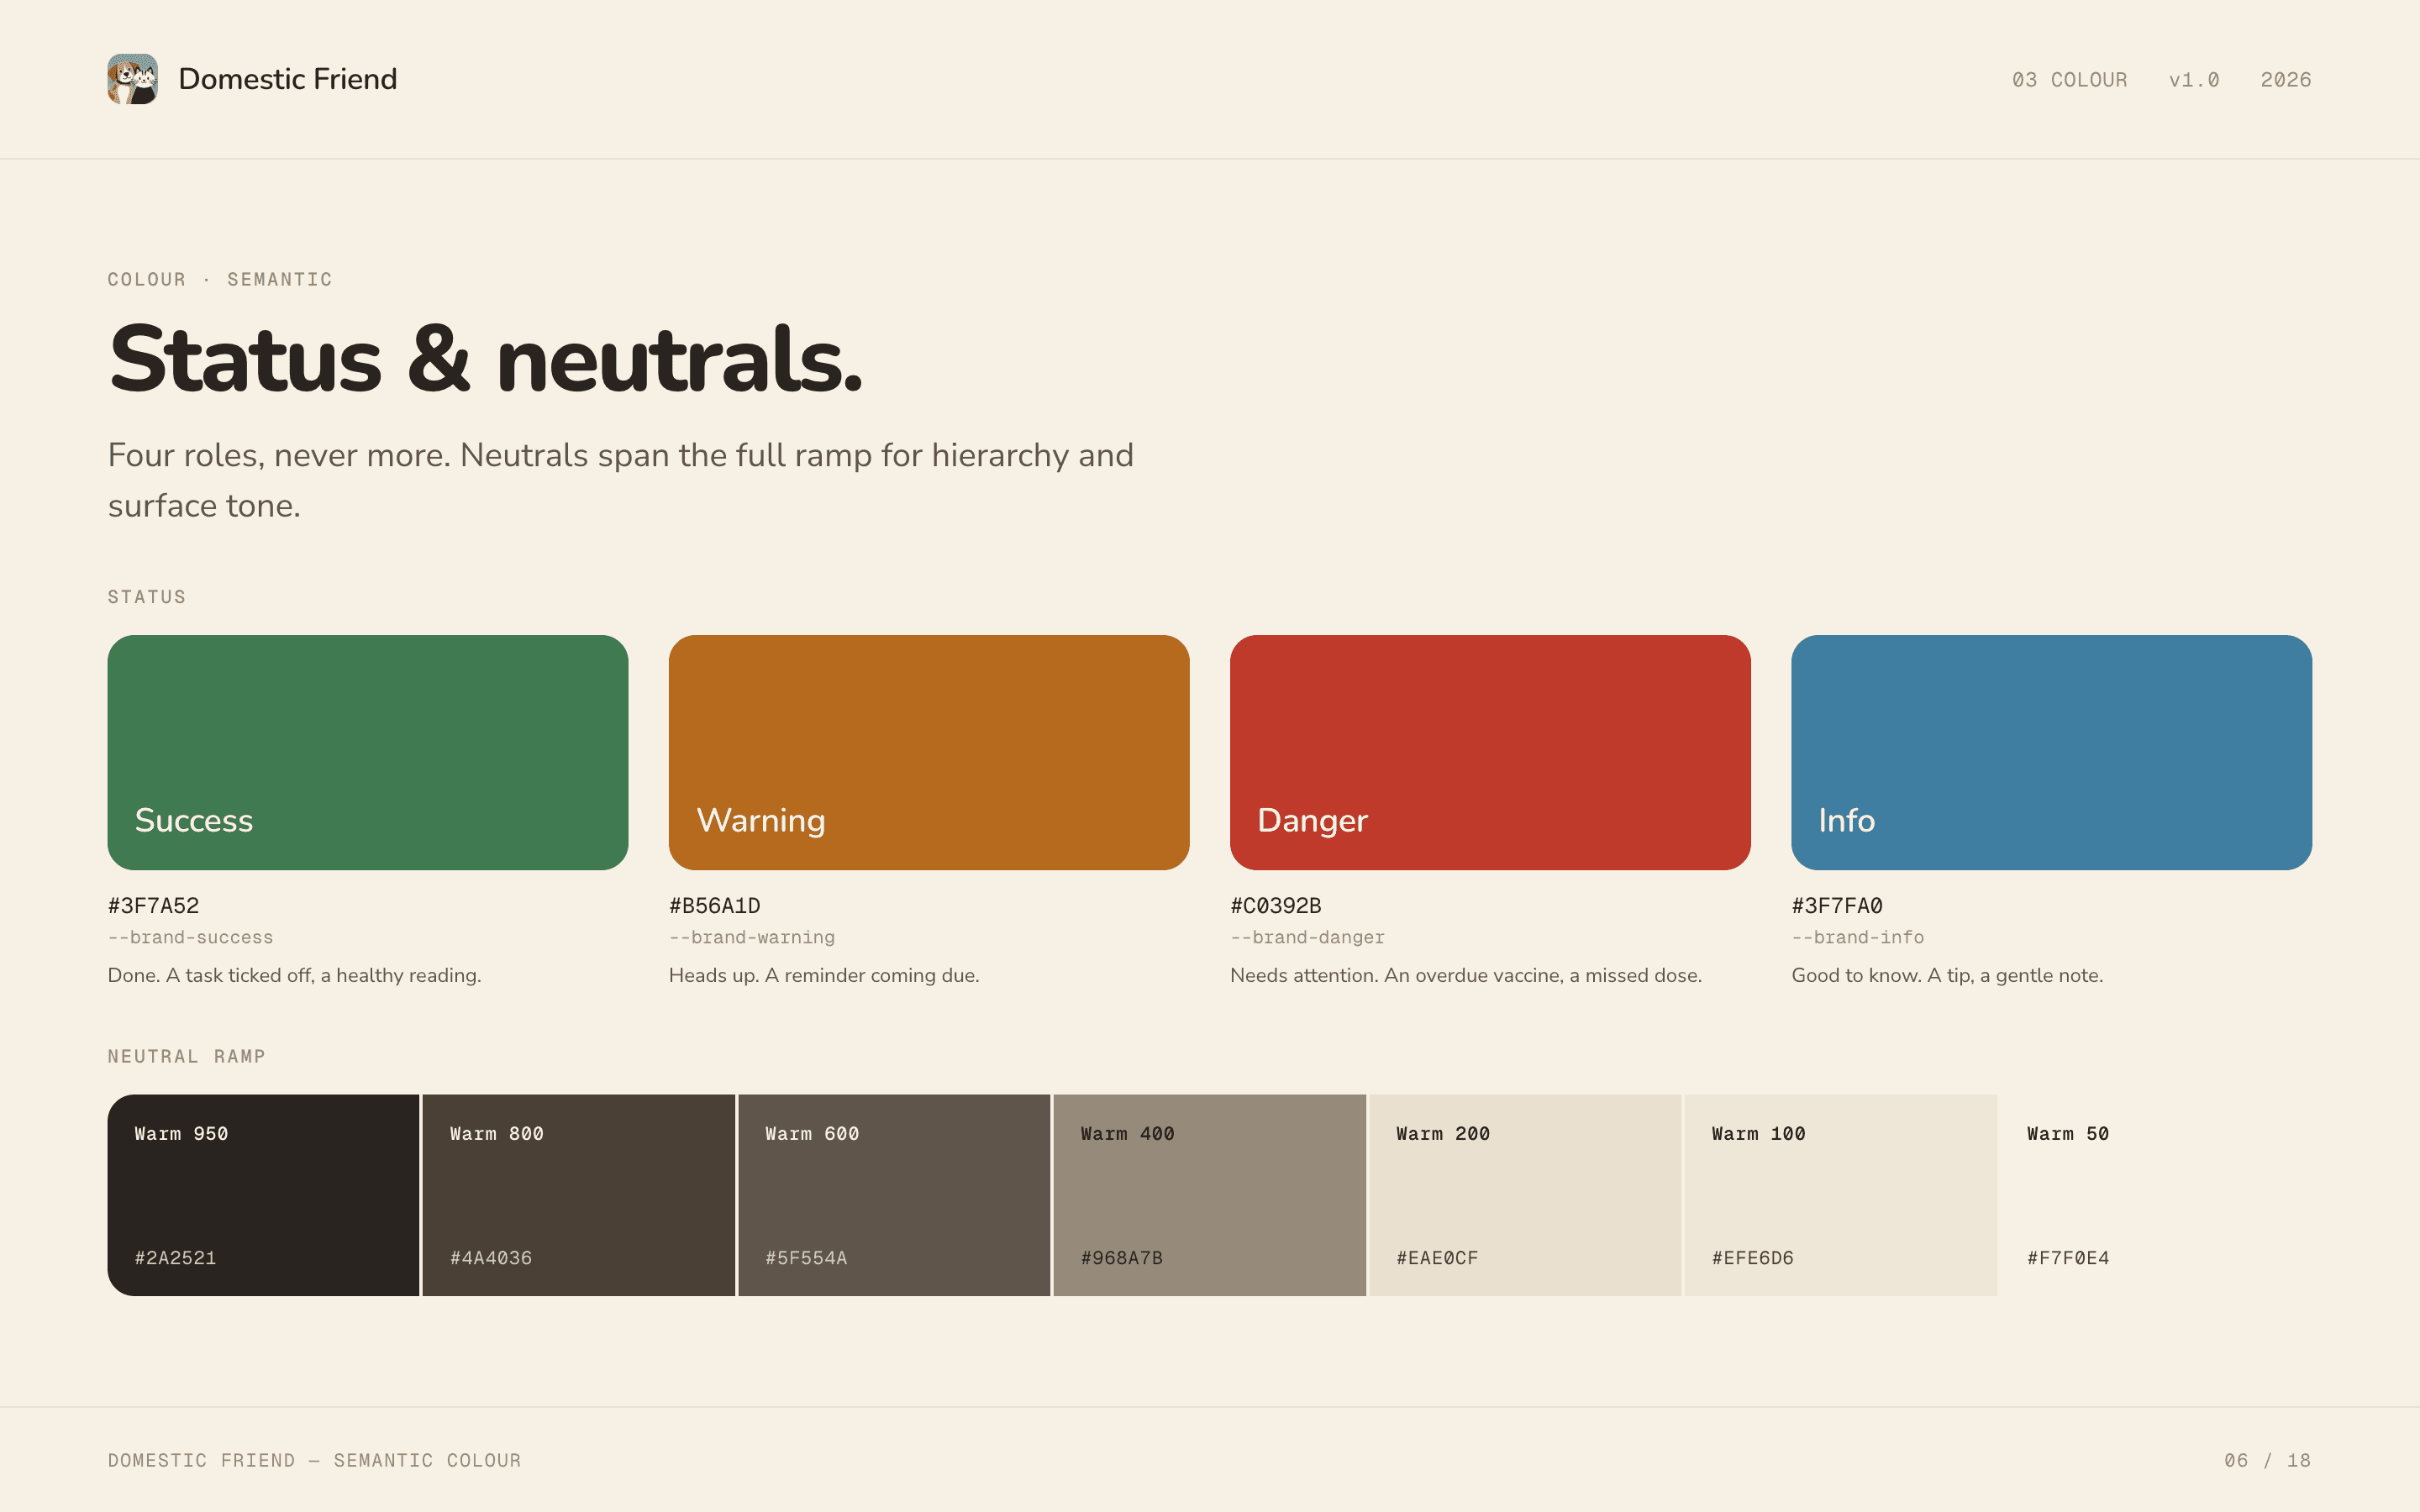This screenshot has height=1512, width=2420.
Task: Click the 03 COLOUR header label
Action: click(x=2069, y=80)
